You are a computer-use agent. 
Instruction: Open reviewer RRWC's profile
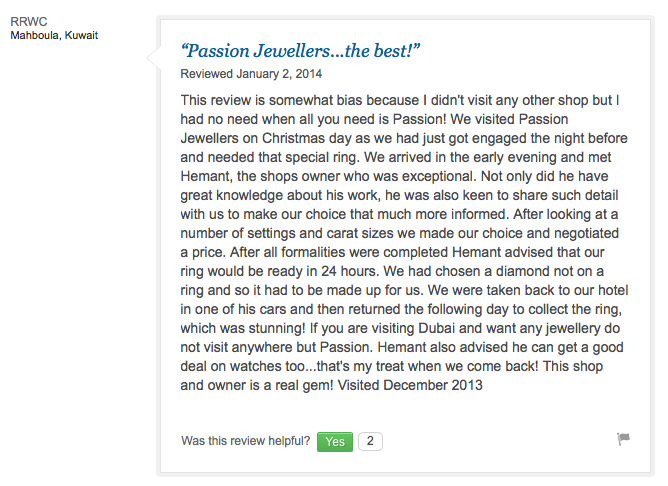(x=26, y=21)
